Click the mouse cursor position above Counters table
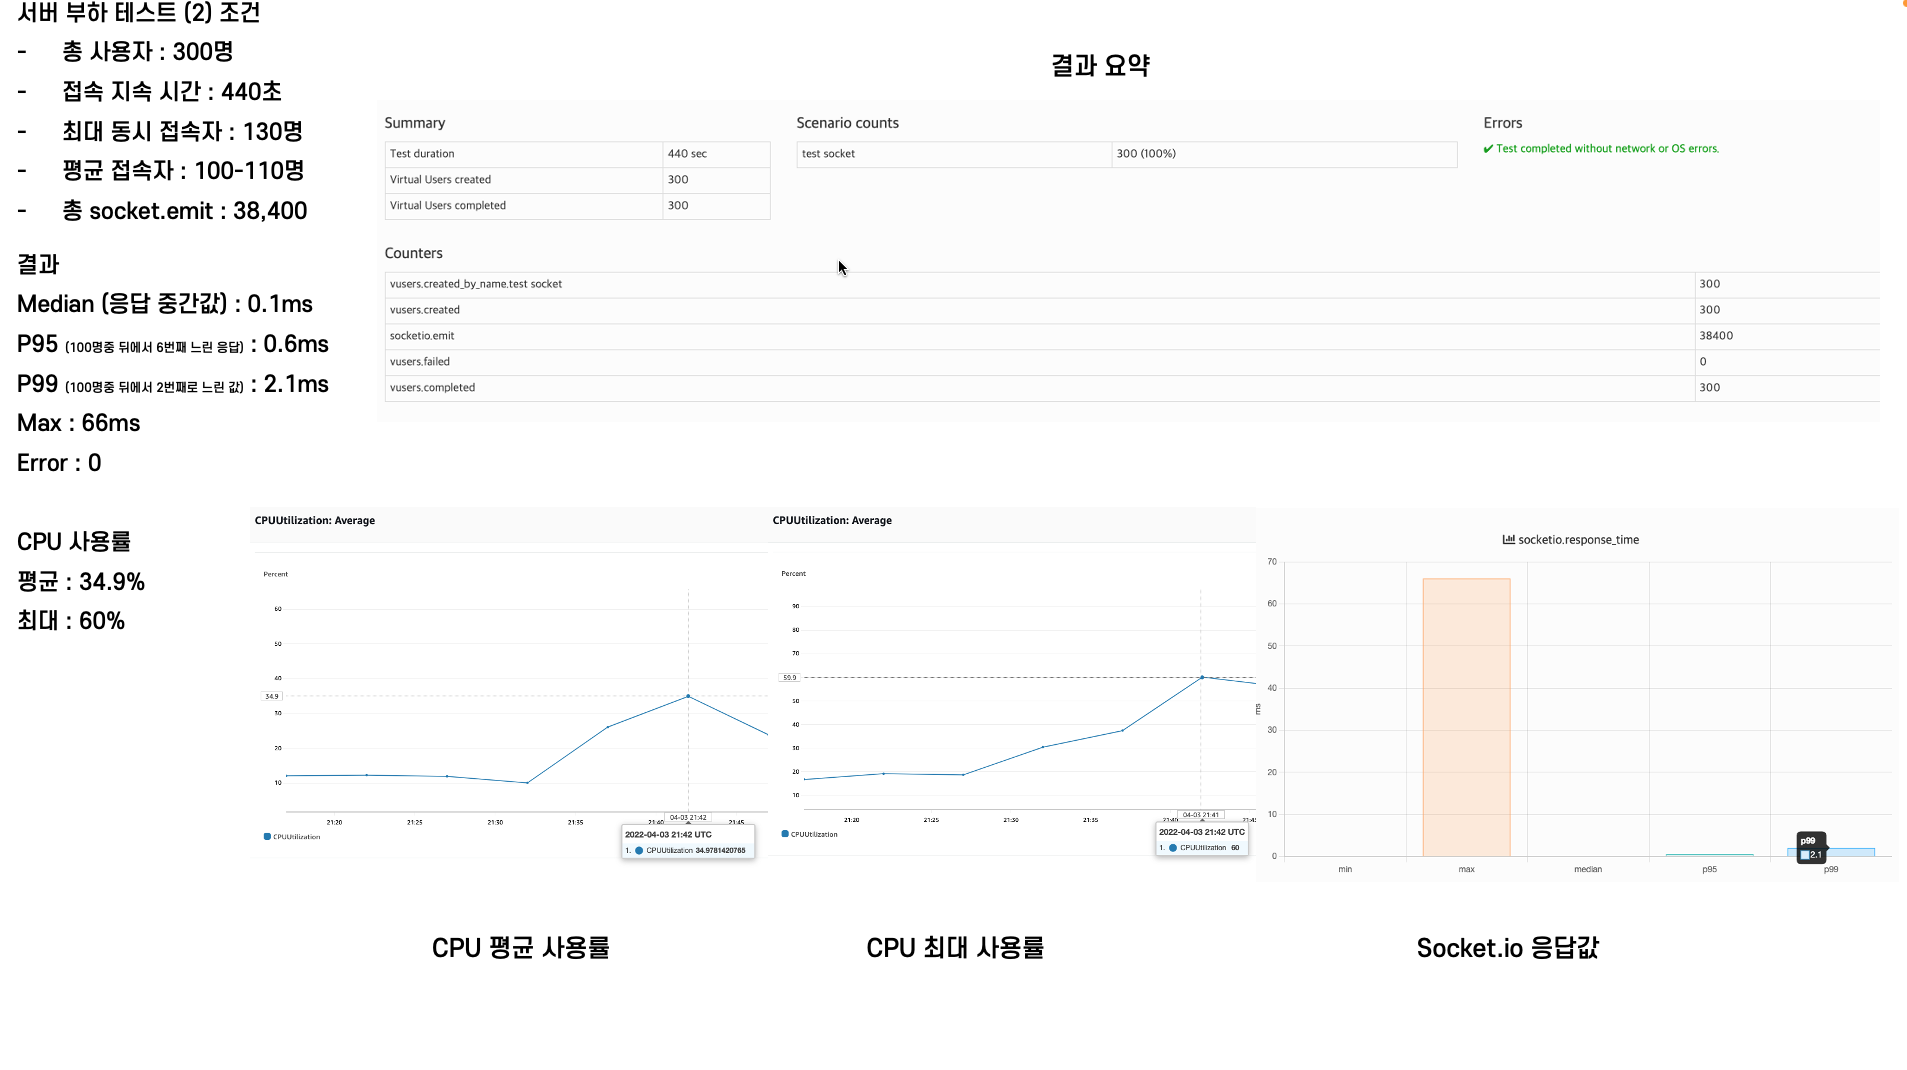The height and width of the screenshot is (1070, 1907). (840, 267)
